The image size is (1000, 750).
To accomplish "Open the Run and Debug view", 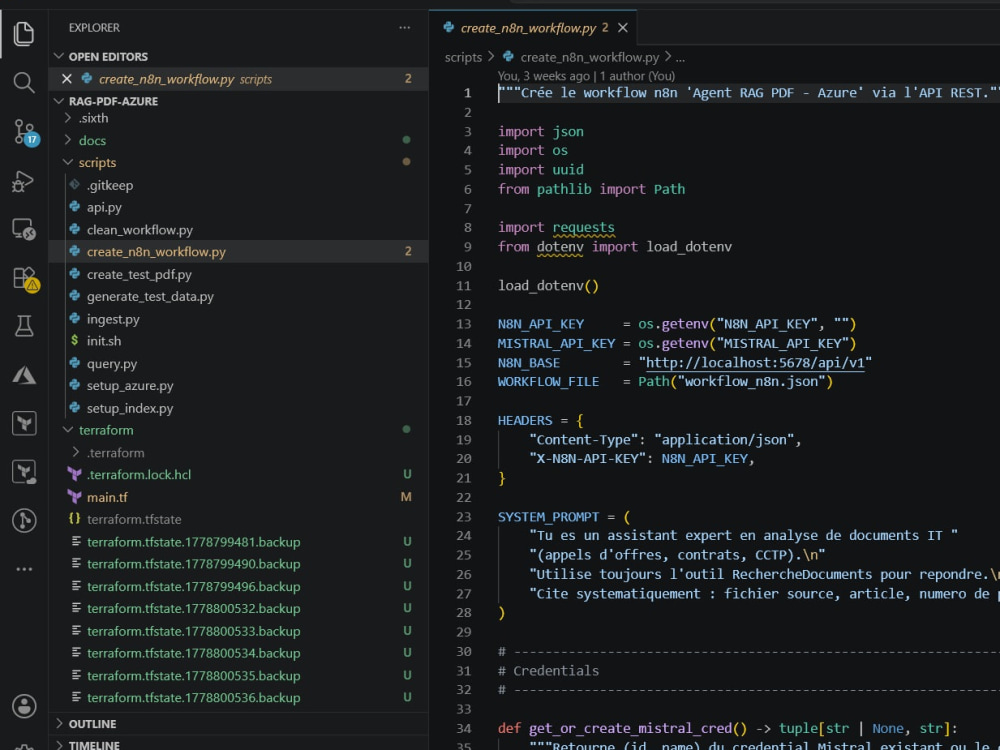I will [x=23, y=181].
